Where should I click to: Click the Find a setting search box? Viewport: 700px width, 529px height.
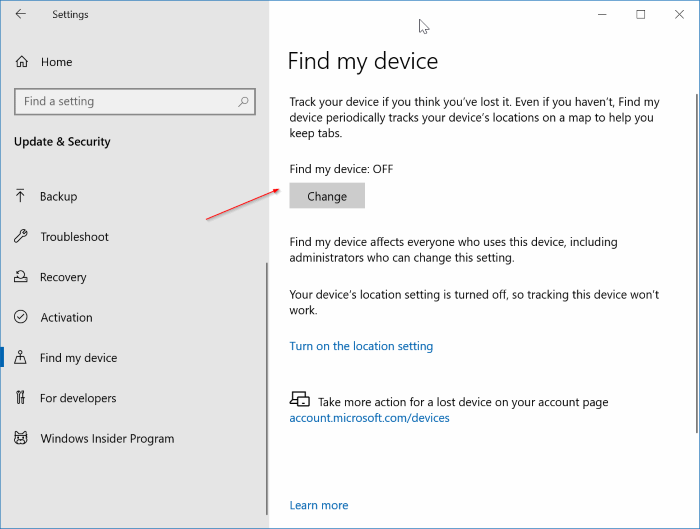135,101
